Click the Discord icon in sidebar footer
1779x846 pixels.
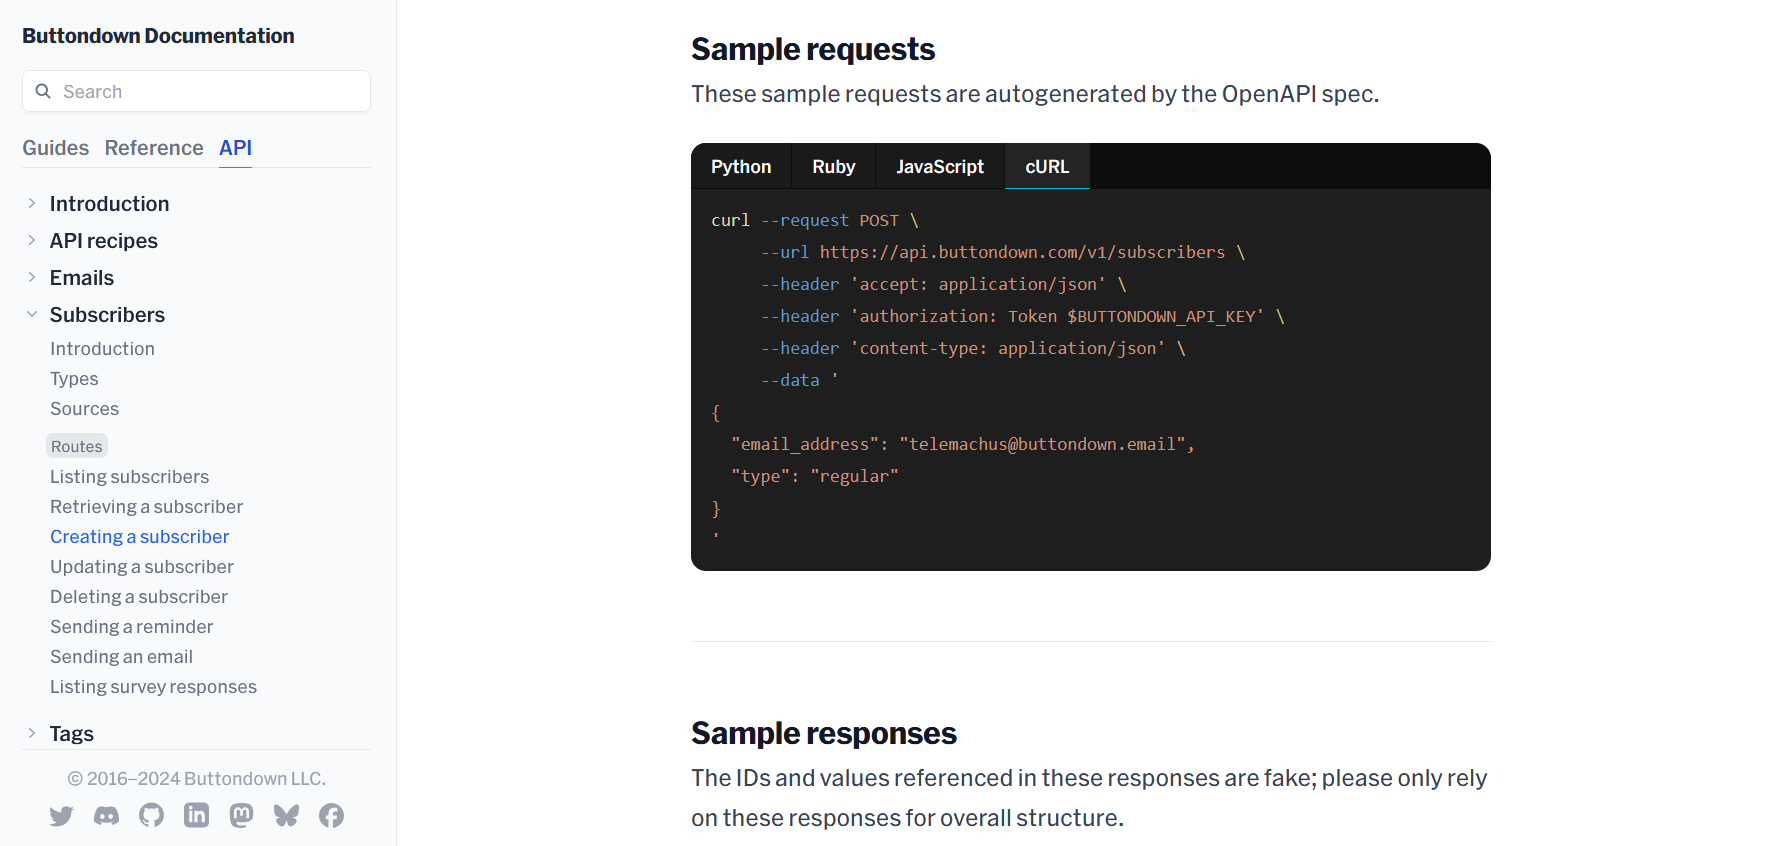106,816
